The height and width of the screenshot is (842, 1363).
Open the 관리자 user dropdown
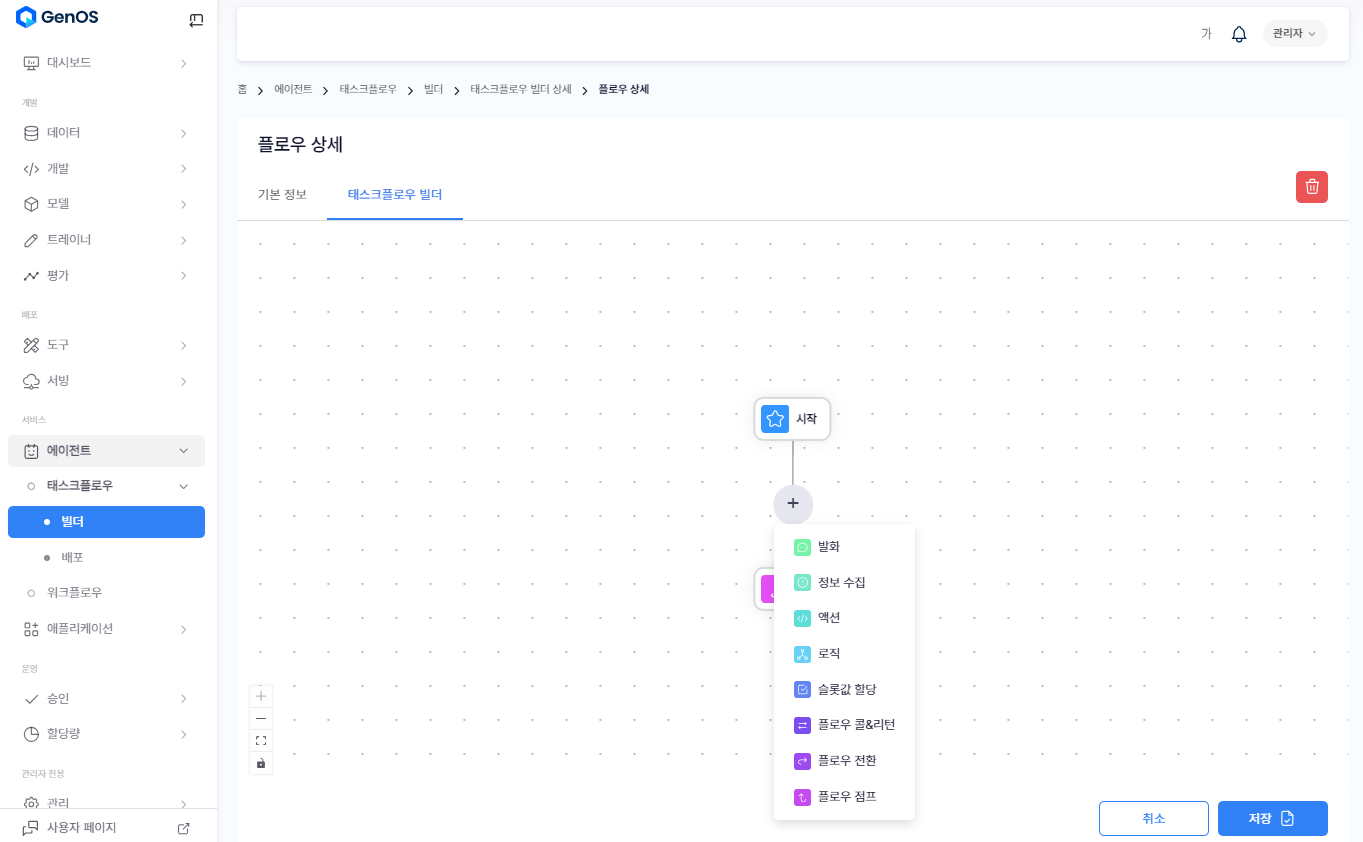pos(1294,34)
